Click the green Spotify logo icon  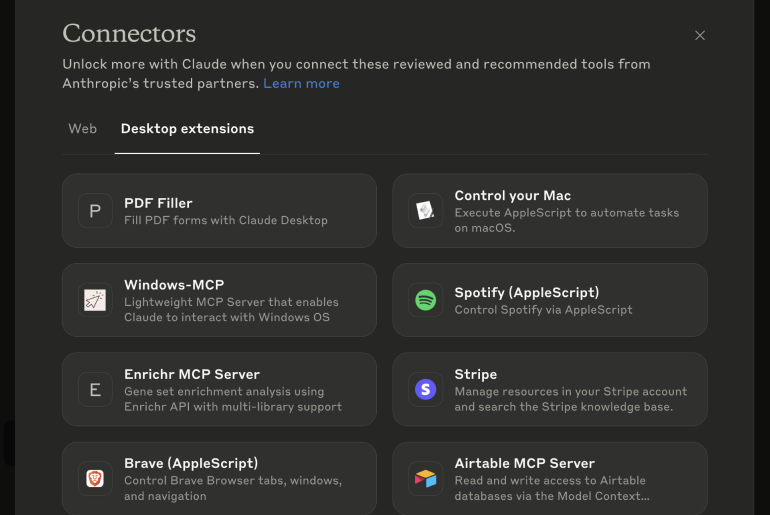tap(425, 300)
